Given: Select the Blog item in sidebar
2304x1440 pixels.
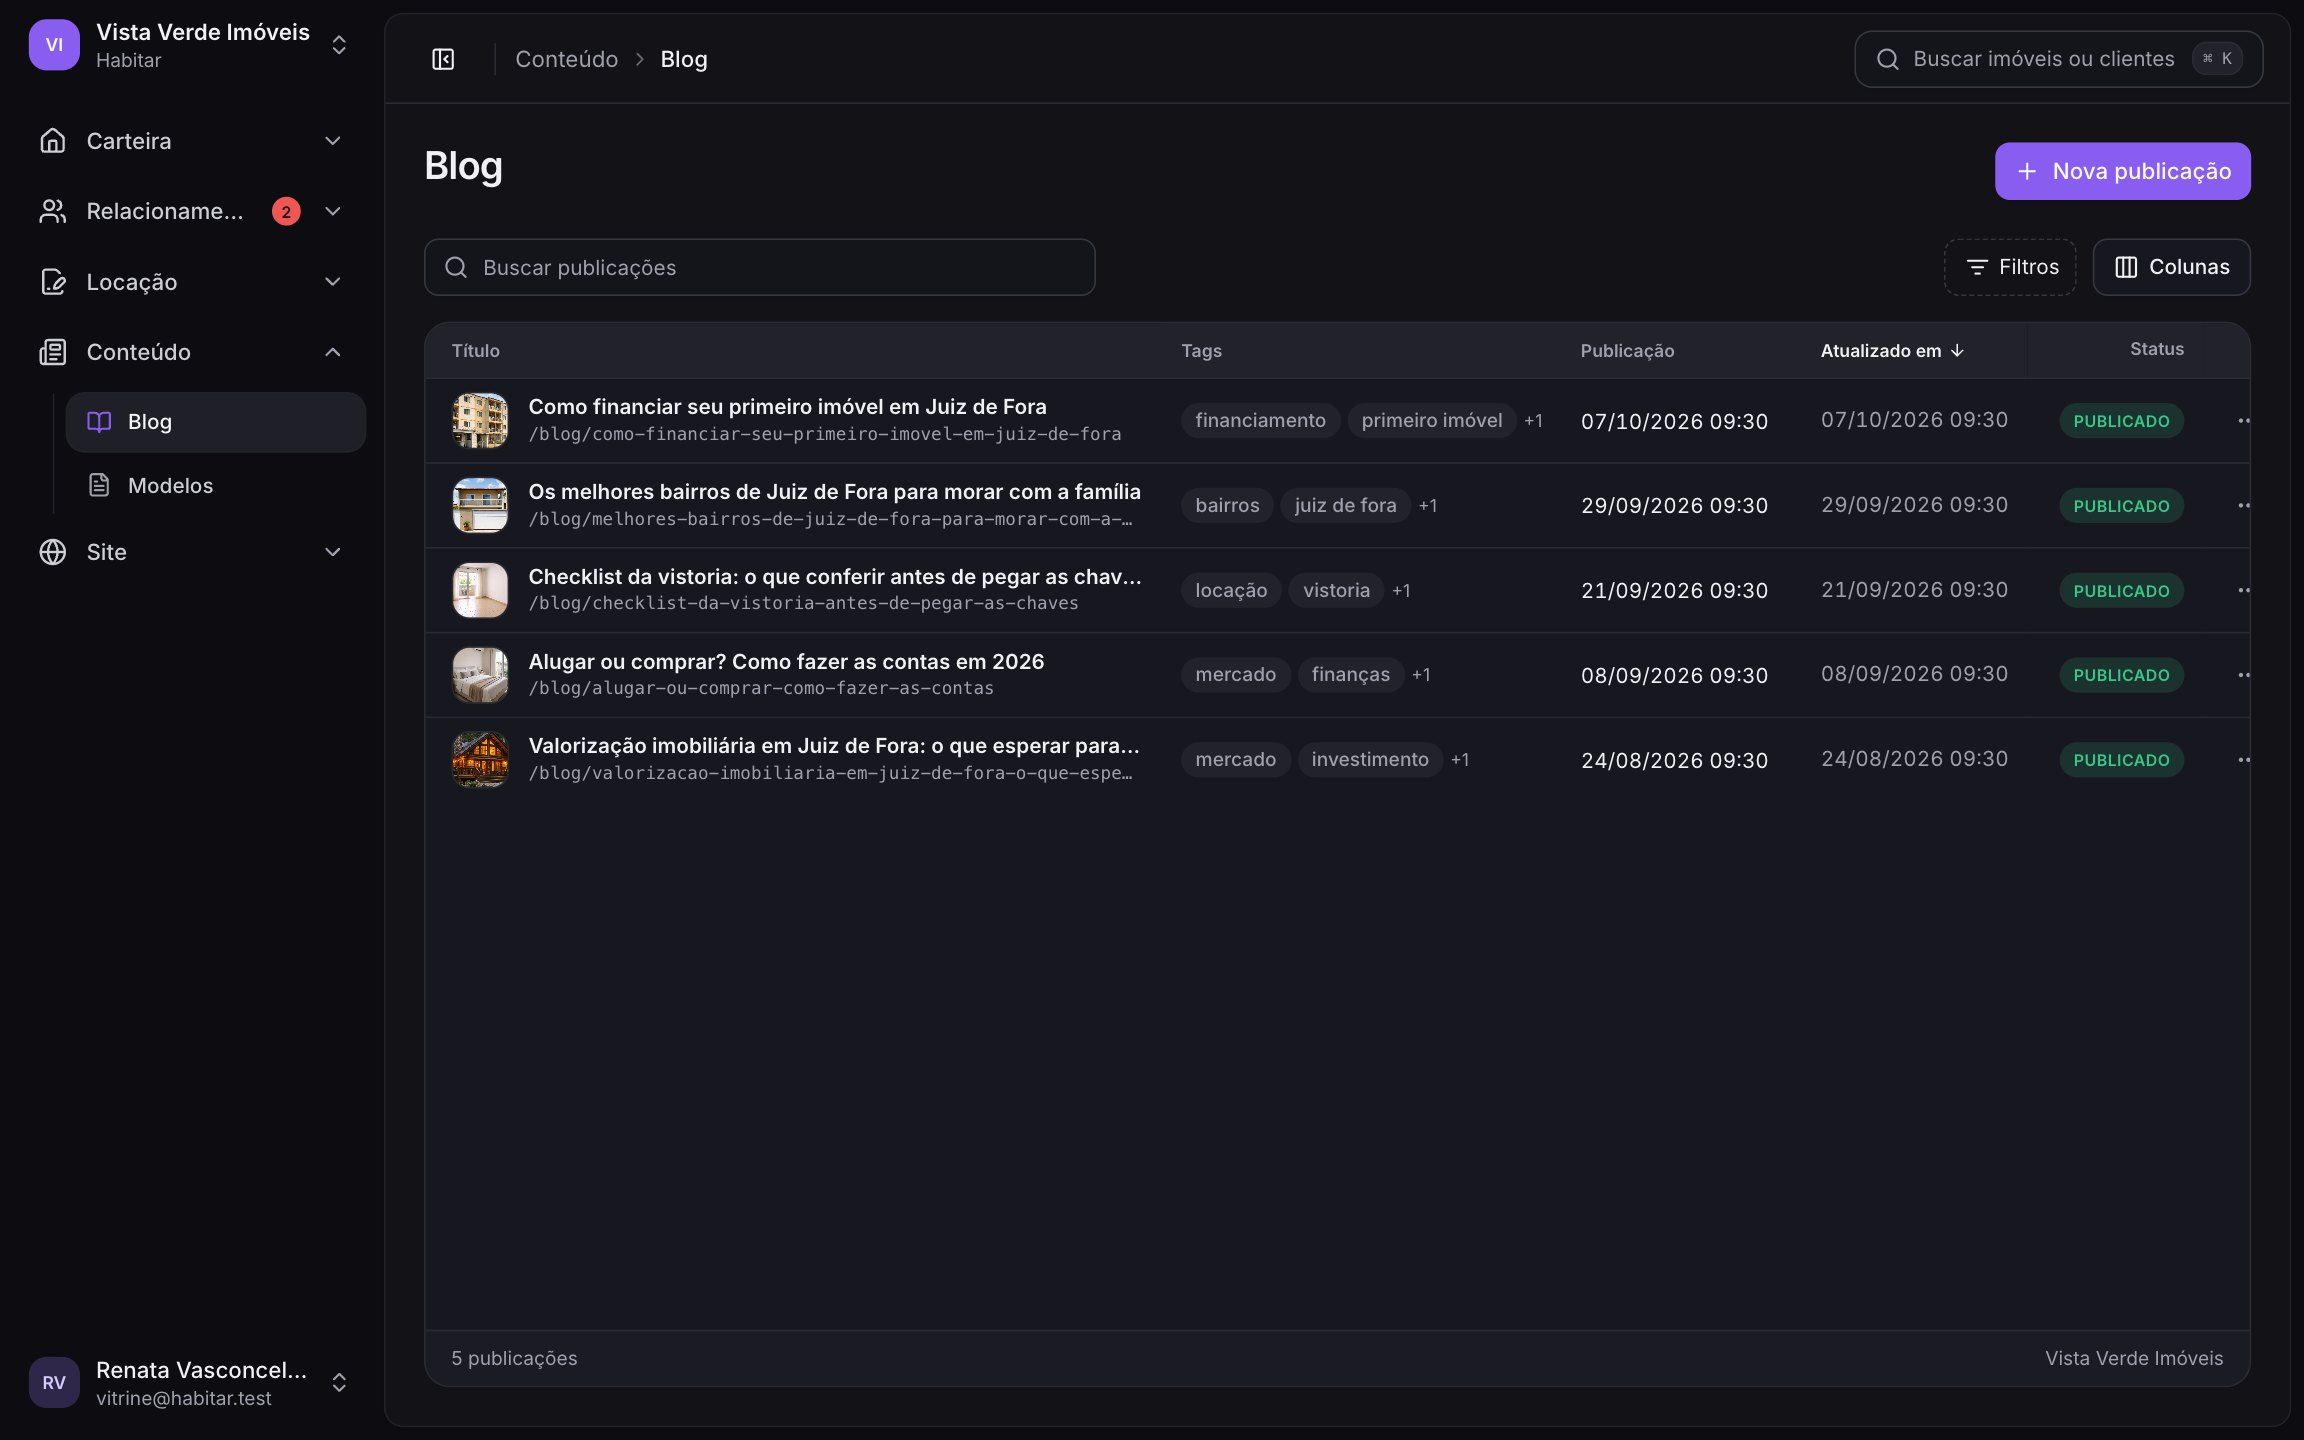Looking at the screenshot, I should tap(216, 422).
